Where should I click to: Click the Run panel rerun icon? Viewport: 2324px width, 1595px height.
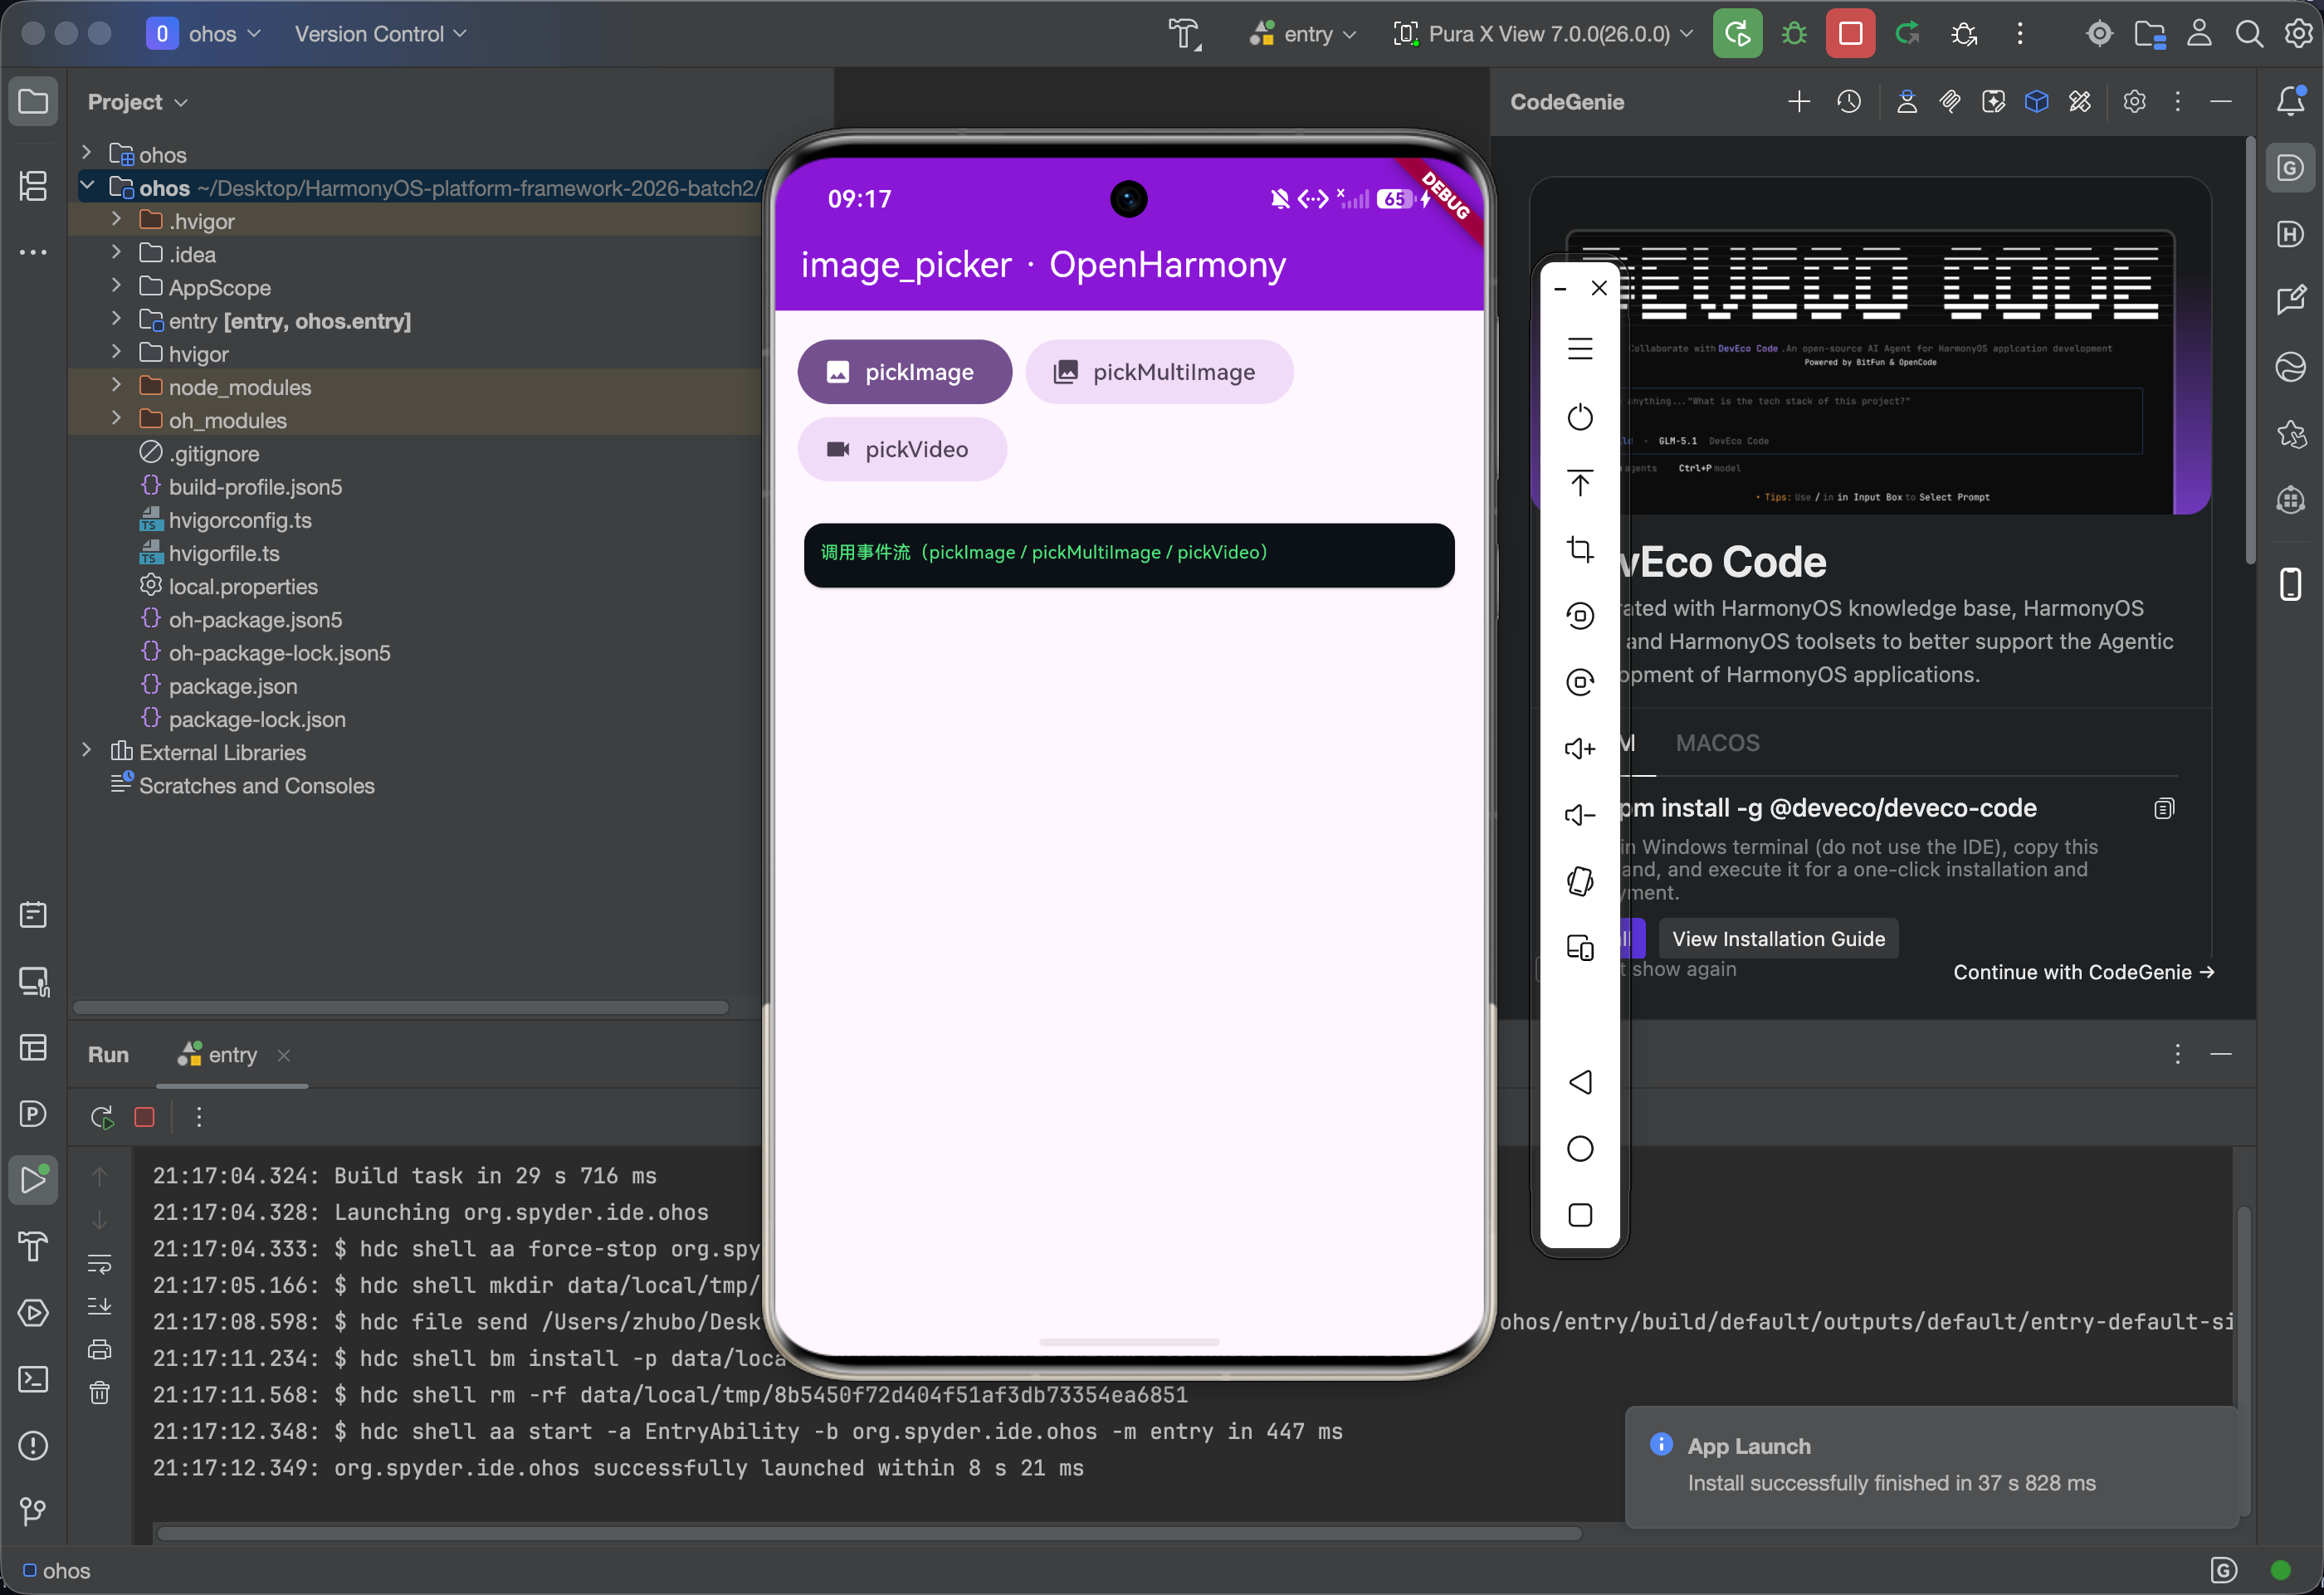102,1117
